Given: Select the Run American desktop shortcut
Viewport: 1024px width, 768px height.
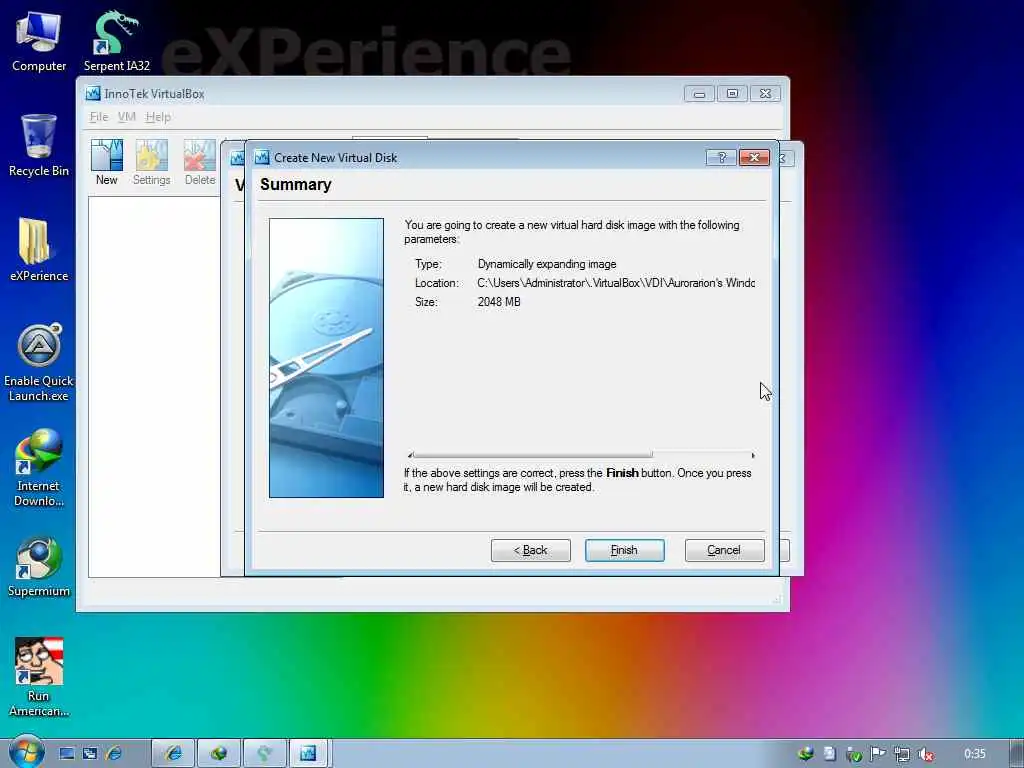Looking at the screenshot, I should click(39, 677).
